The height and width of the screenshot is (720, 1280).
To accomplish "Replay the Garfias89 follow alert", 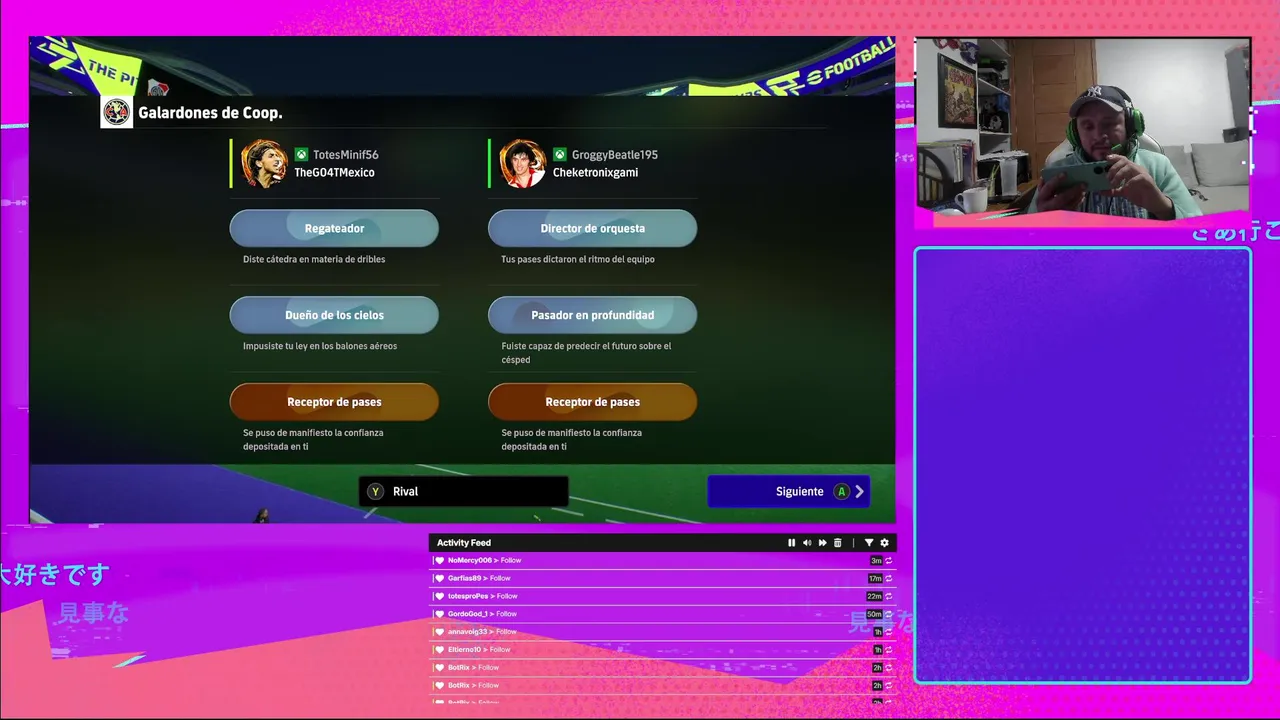I will pyautogui.click(x=888, y=579).
